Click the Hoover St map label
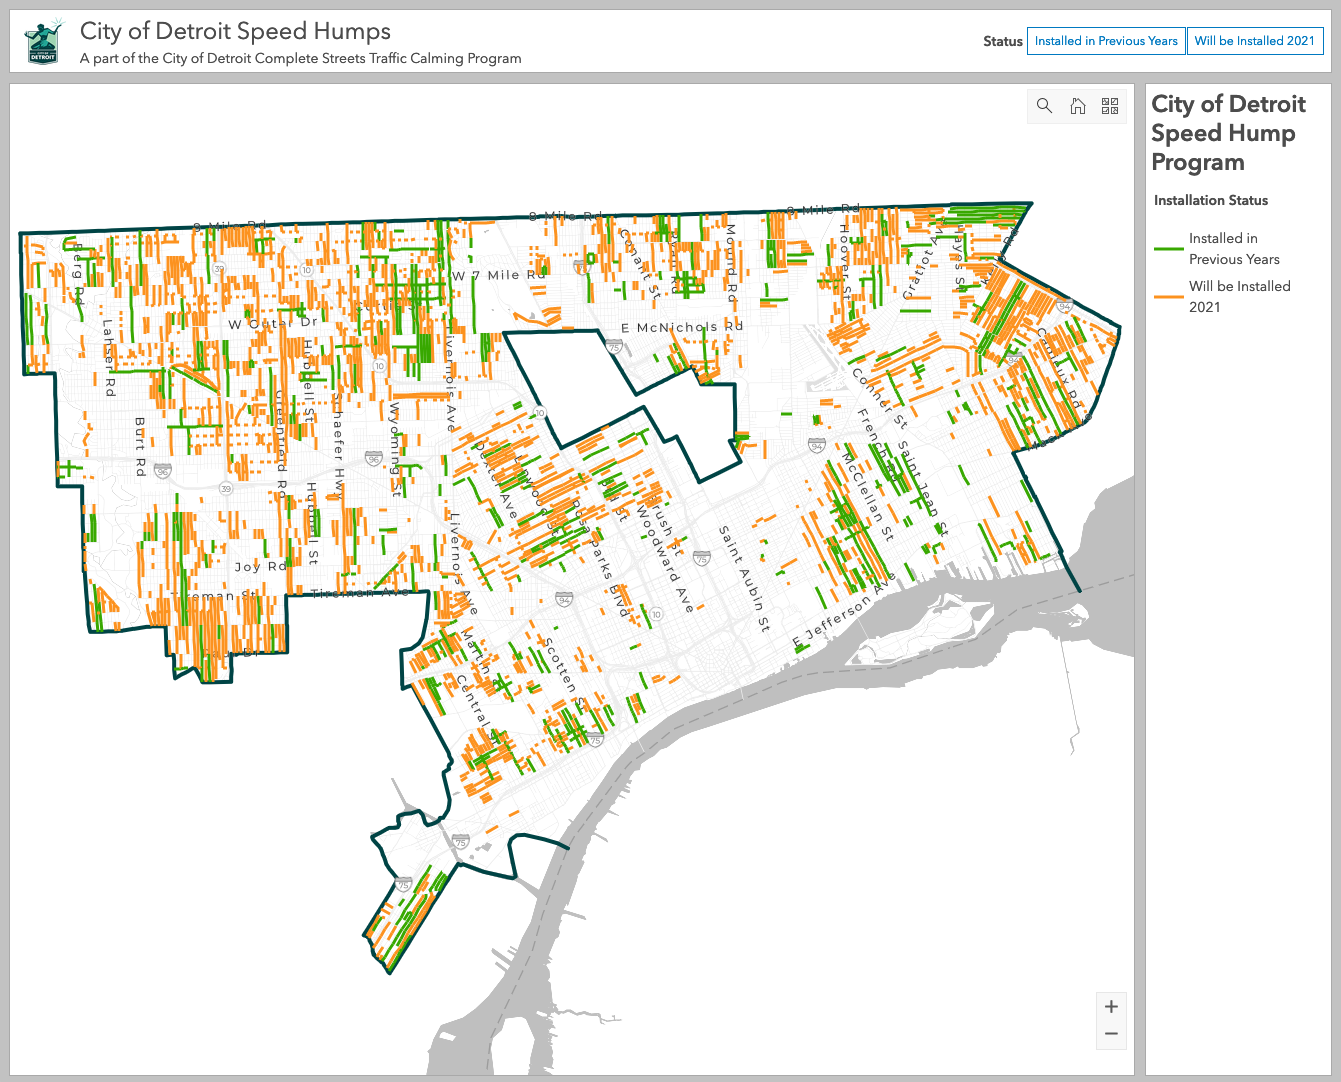The width and height of the screenshot is (1341, 1082). pyautogui.click(x=846, y=263)
